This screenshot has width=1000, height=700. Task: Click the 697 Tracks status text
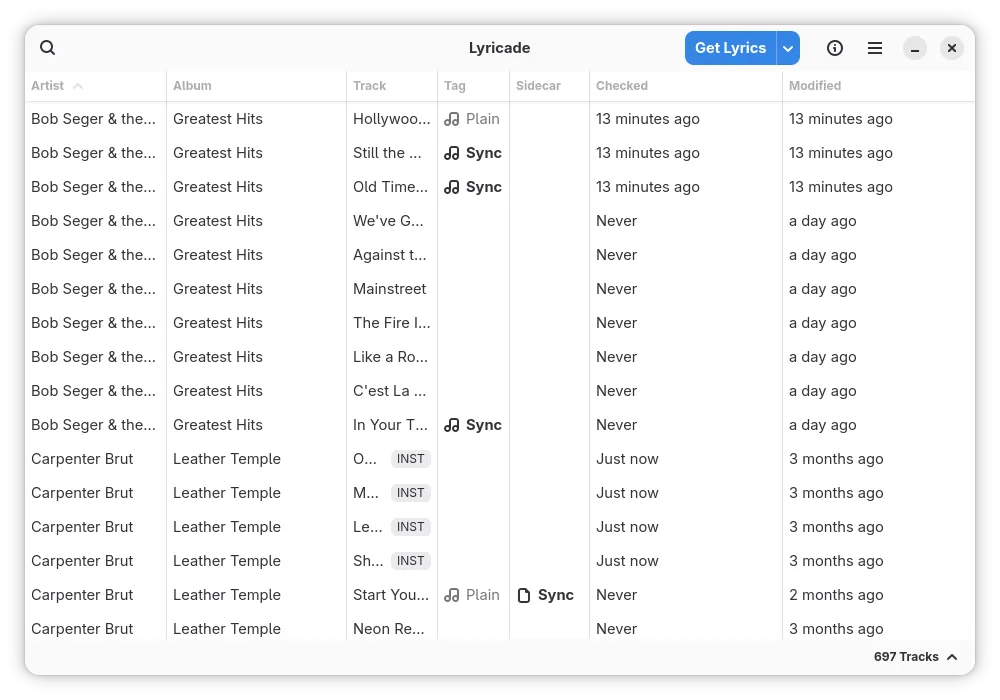[906, 657]
